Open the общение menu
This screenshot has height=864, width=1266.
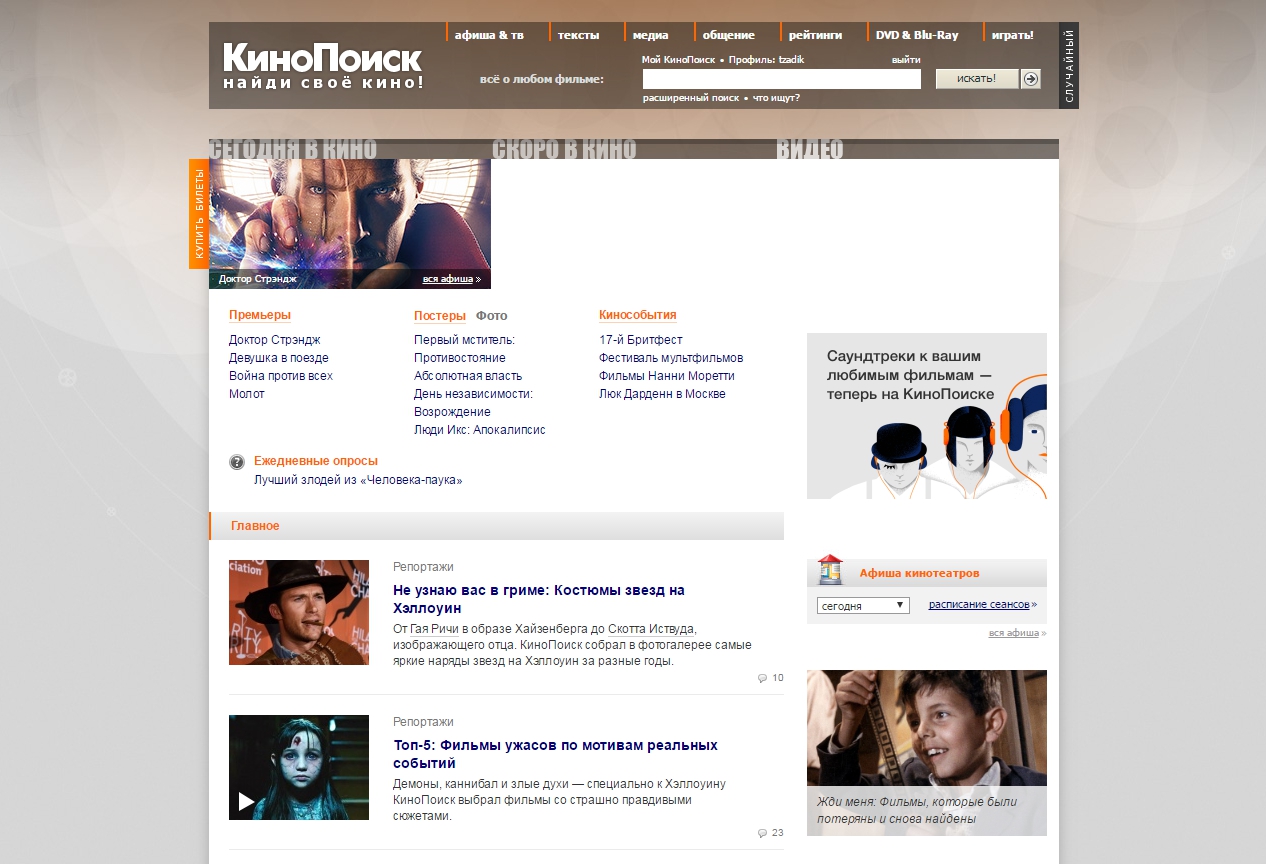[728, 35]
